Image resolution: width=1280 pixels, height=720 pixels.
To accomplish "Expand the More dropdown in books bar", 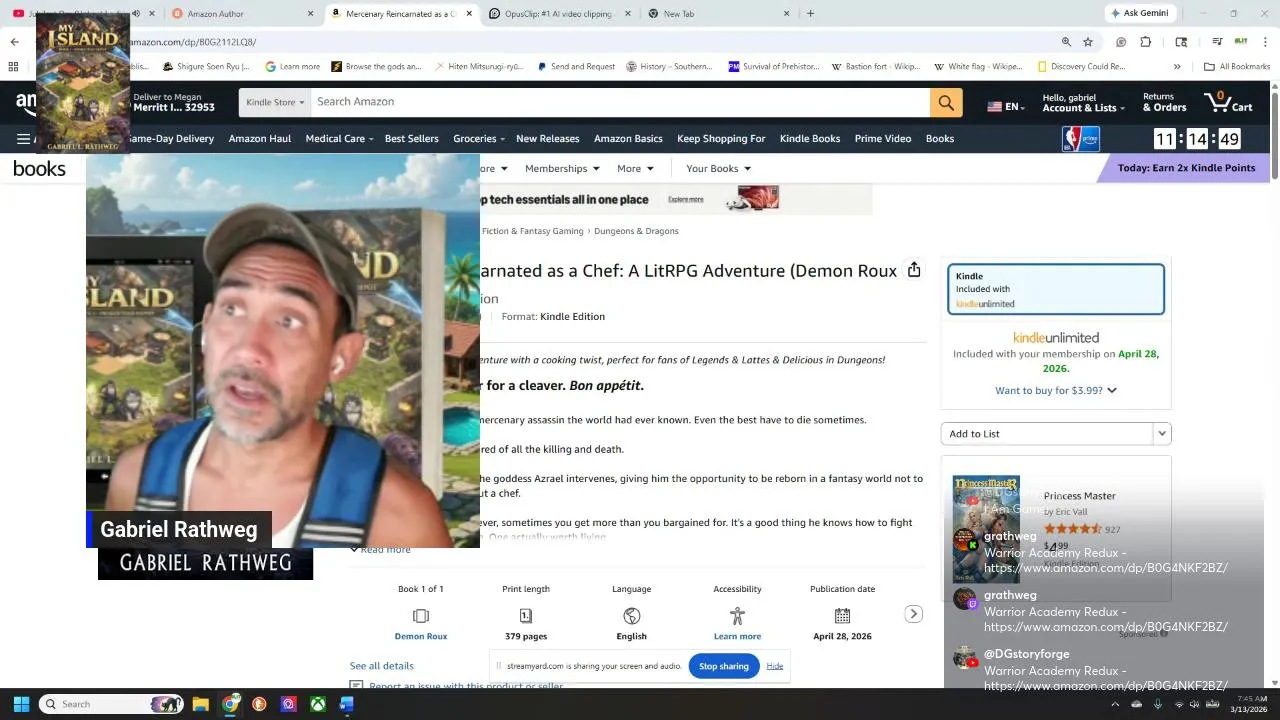I will click(x=635, y=169).
